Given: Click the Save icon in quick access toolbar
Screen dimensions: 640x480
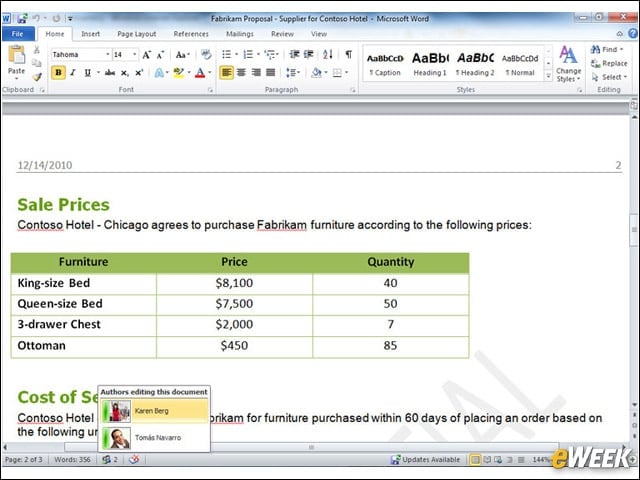Looking at the screenshot, I should (22, 18).
